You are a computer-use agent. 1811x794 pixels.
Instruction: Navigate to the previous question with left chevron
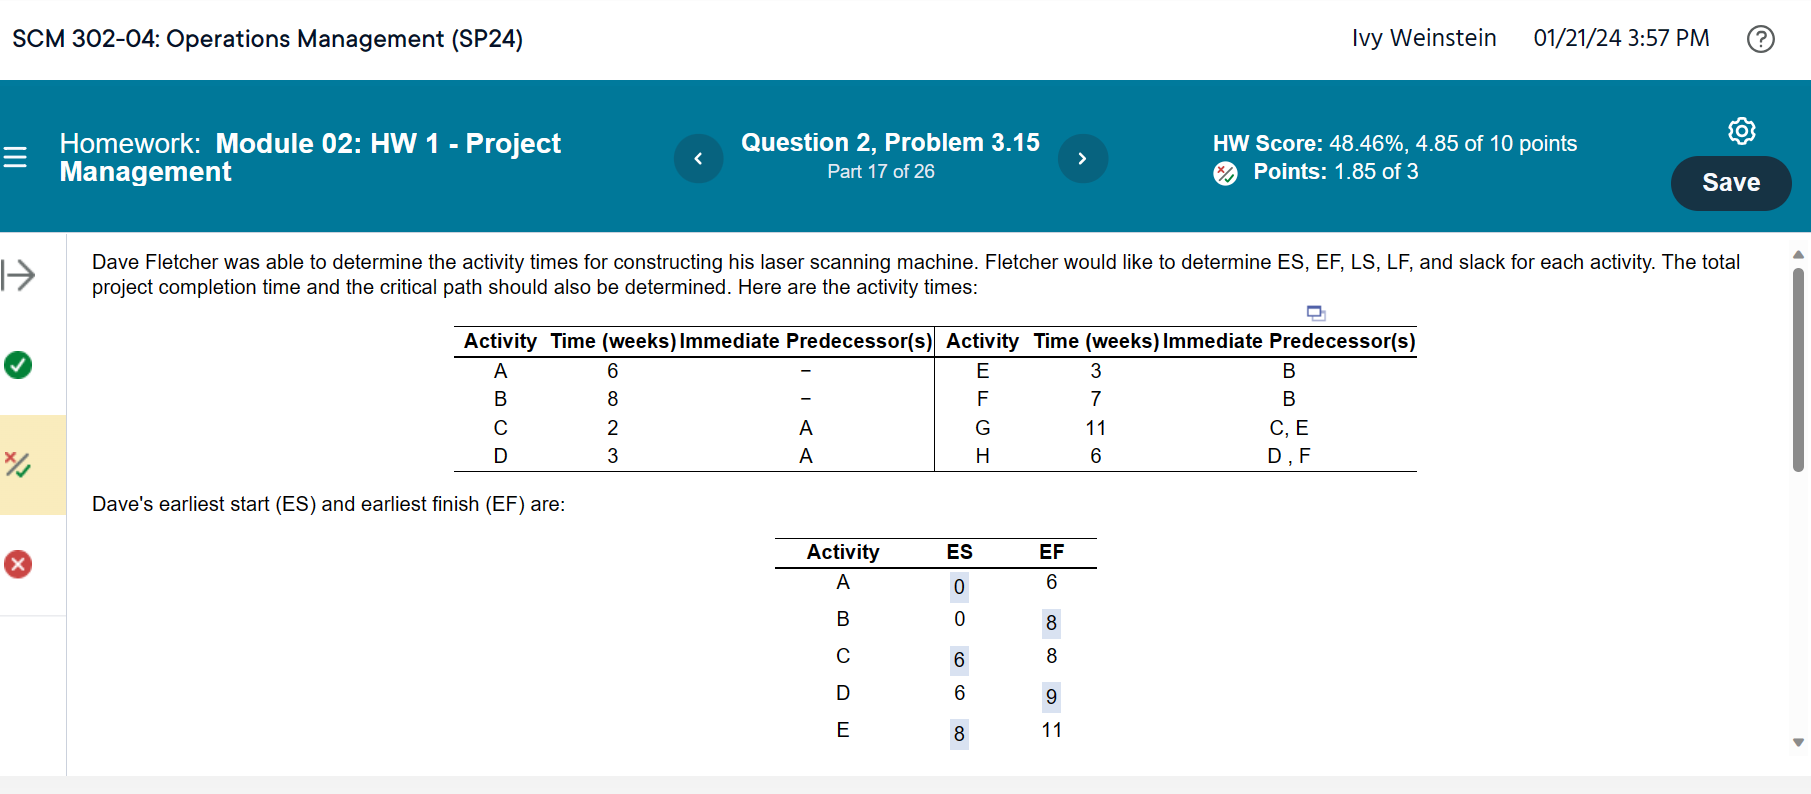(698, 158)
